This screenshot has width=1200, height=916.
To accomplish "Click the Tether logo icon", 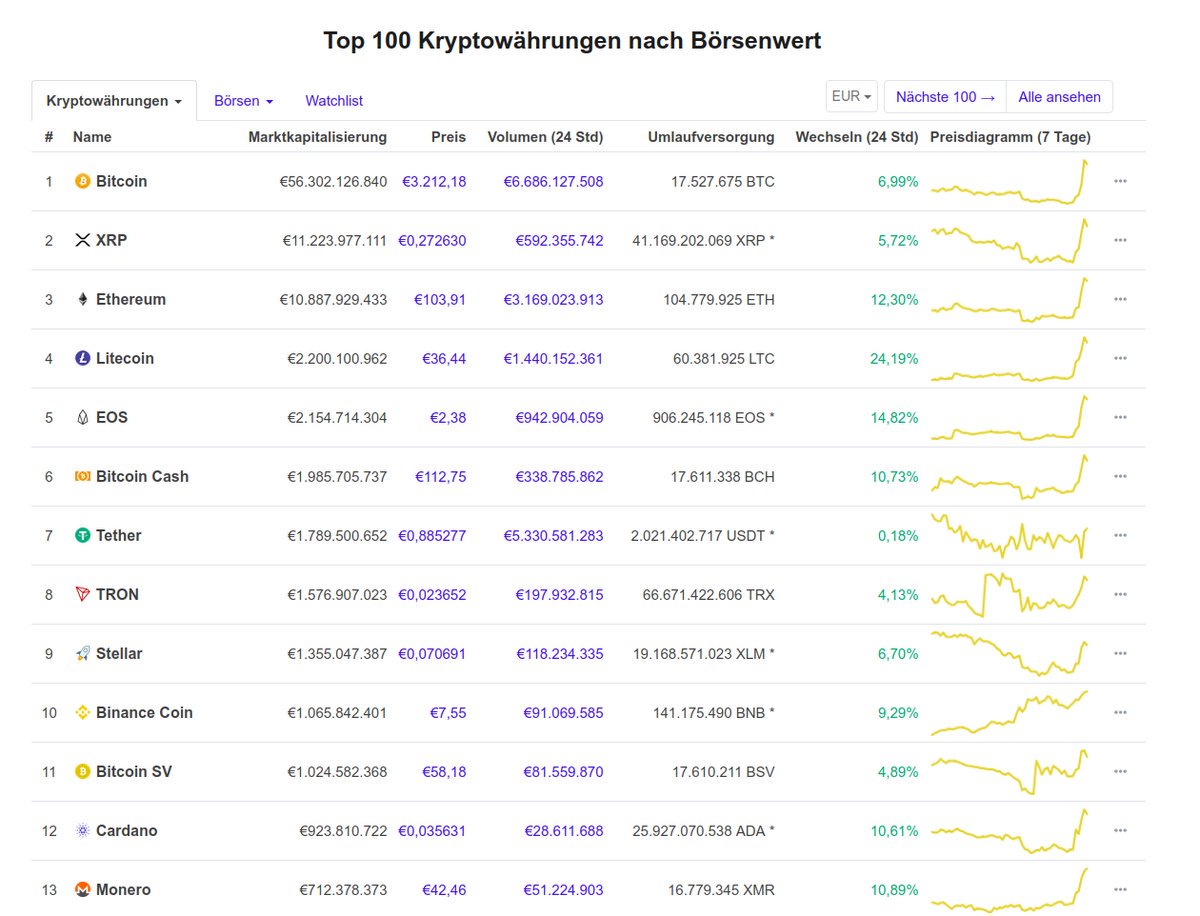I will pos(83,535).
